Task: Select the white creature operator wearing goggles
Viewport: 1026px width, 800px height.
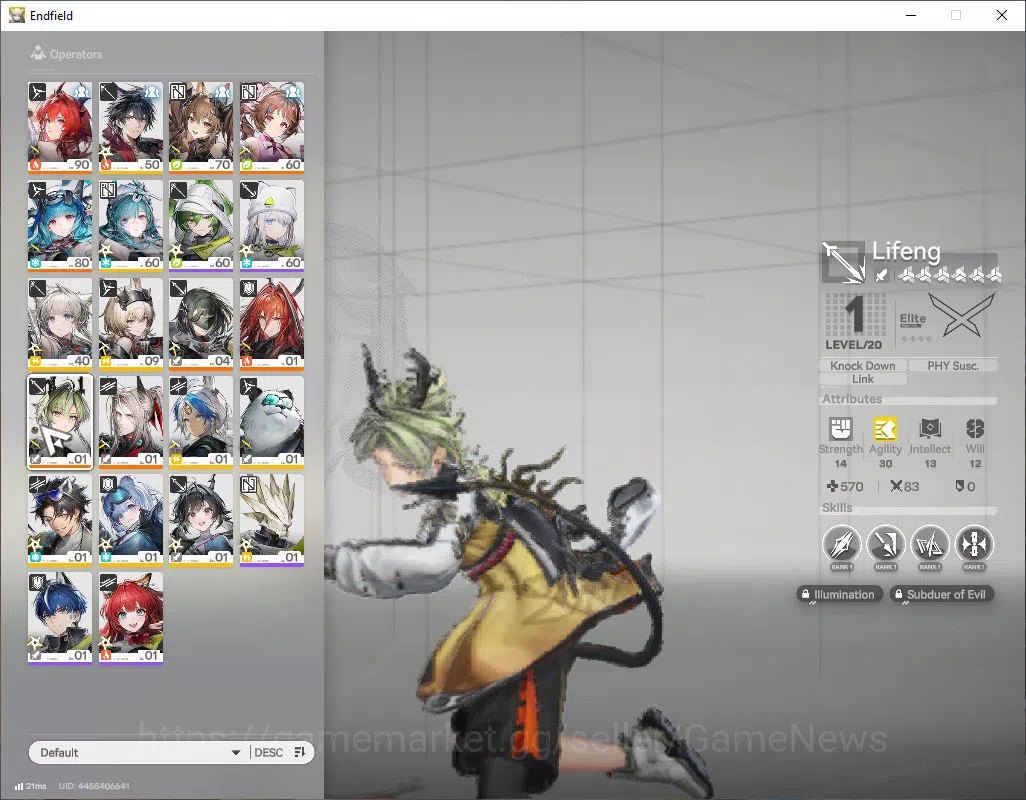Action: click(272, 421)
